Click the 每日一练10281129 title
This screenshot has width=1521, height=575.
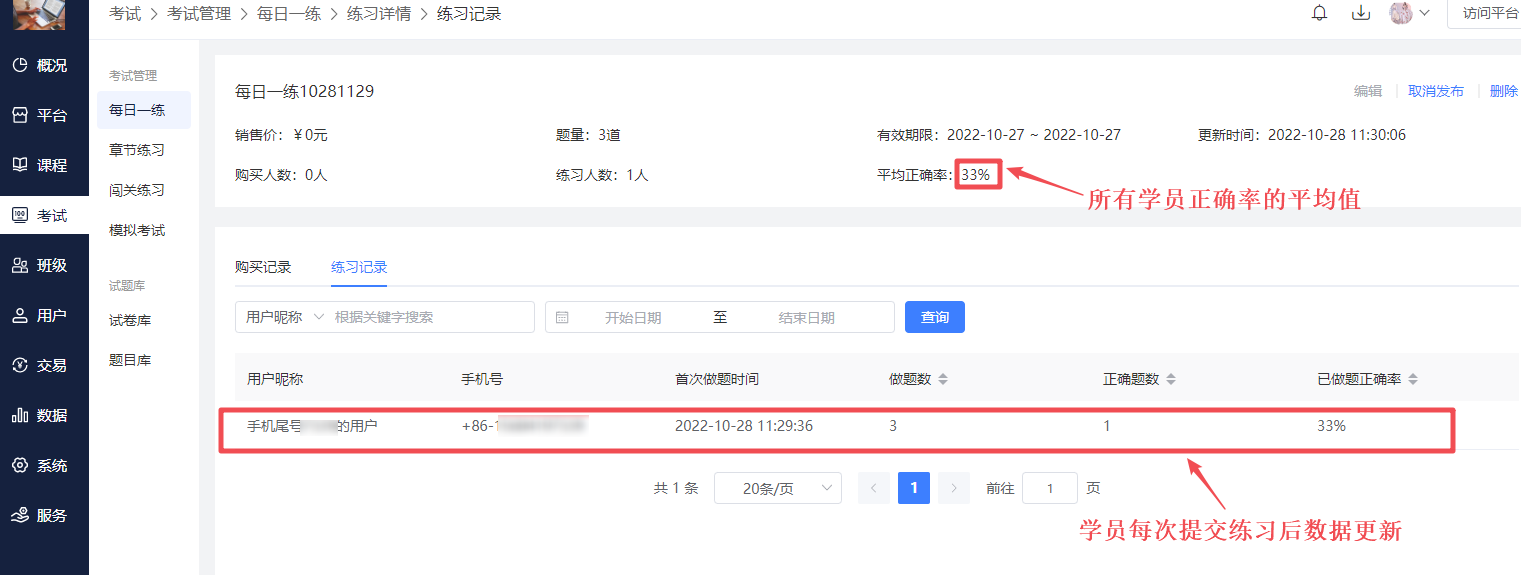[x=304, y=91]
